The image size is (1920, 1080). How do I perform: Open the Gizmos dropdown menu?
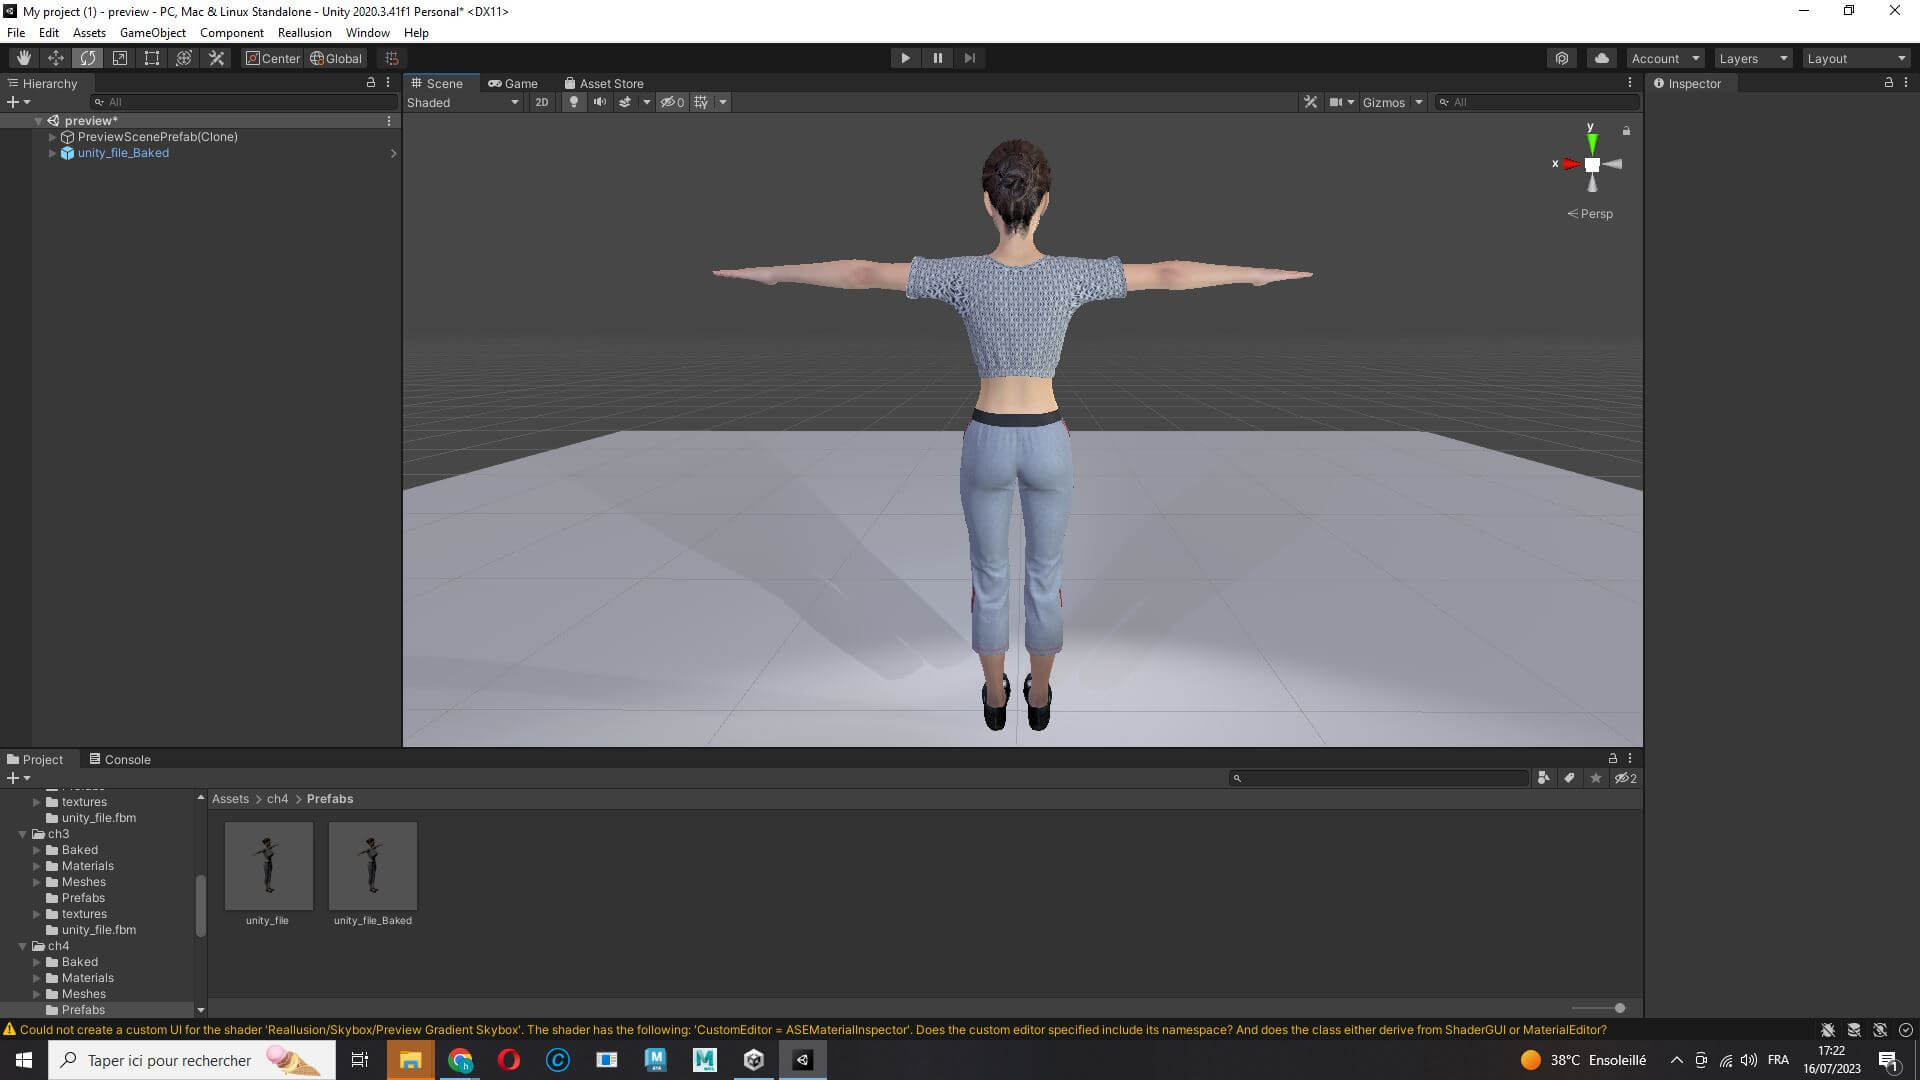[1391, 102]
